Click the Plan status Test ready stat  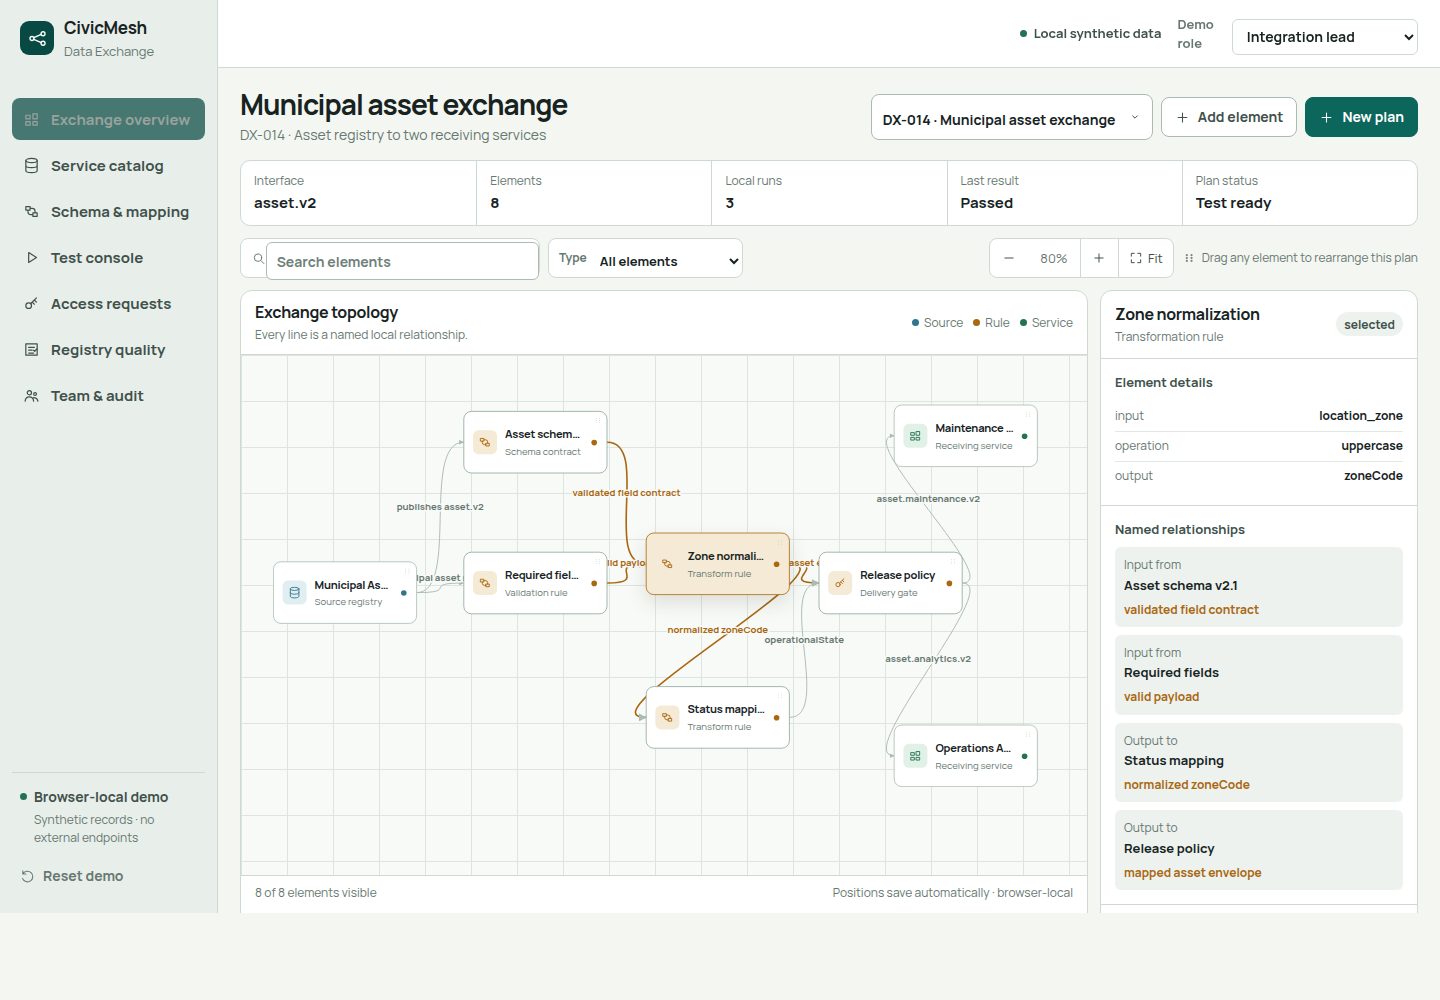pyautogui.click(x=1299, y=193)
